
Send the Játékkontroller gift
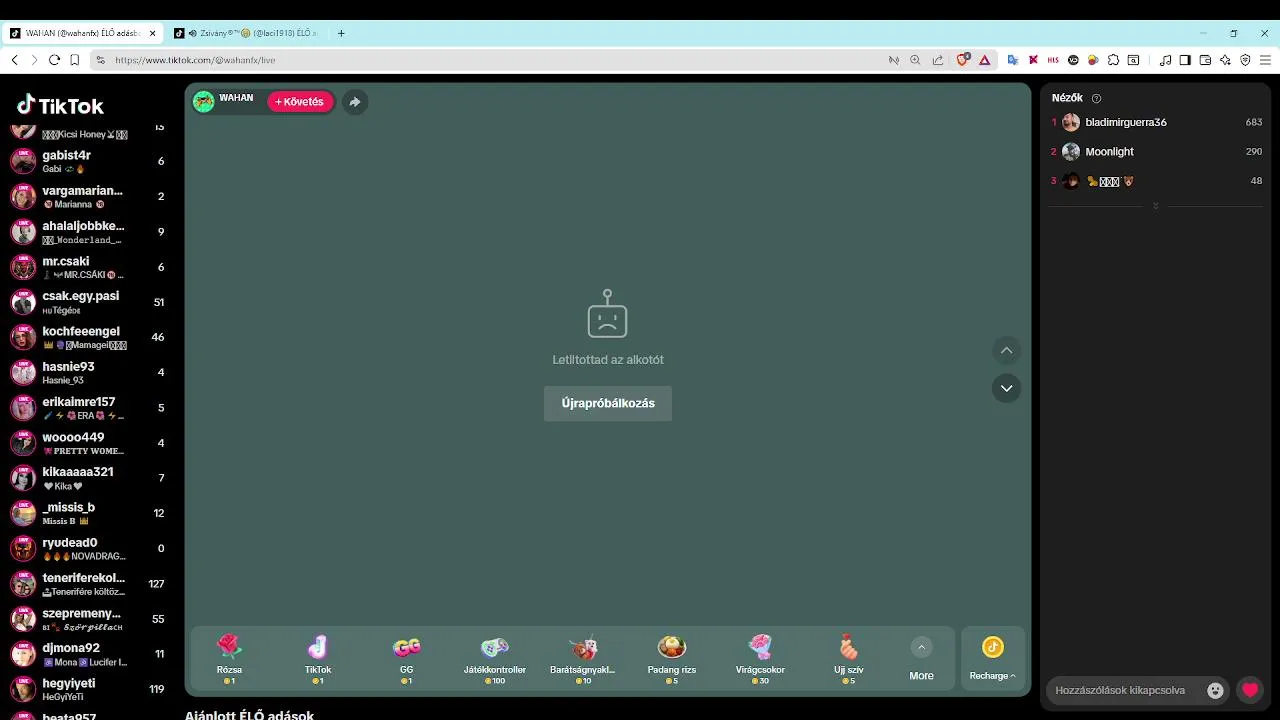(495, 659)
